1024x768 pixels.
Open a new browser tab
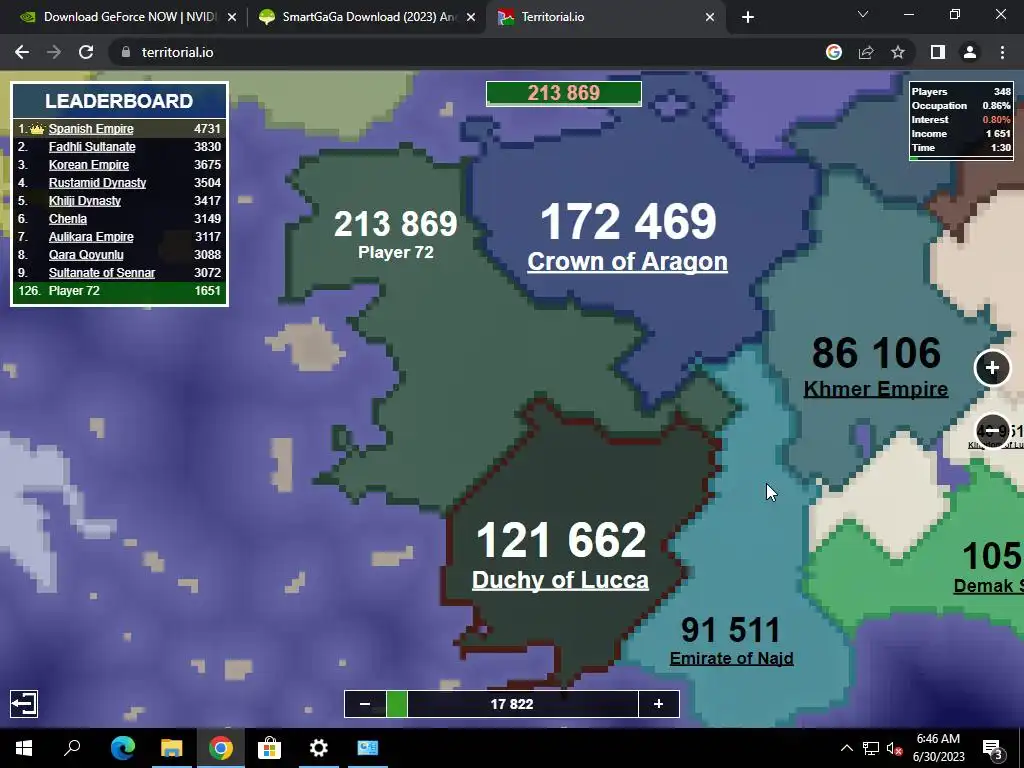click(x=748, y=18)
